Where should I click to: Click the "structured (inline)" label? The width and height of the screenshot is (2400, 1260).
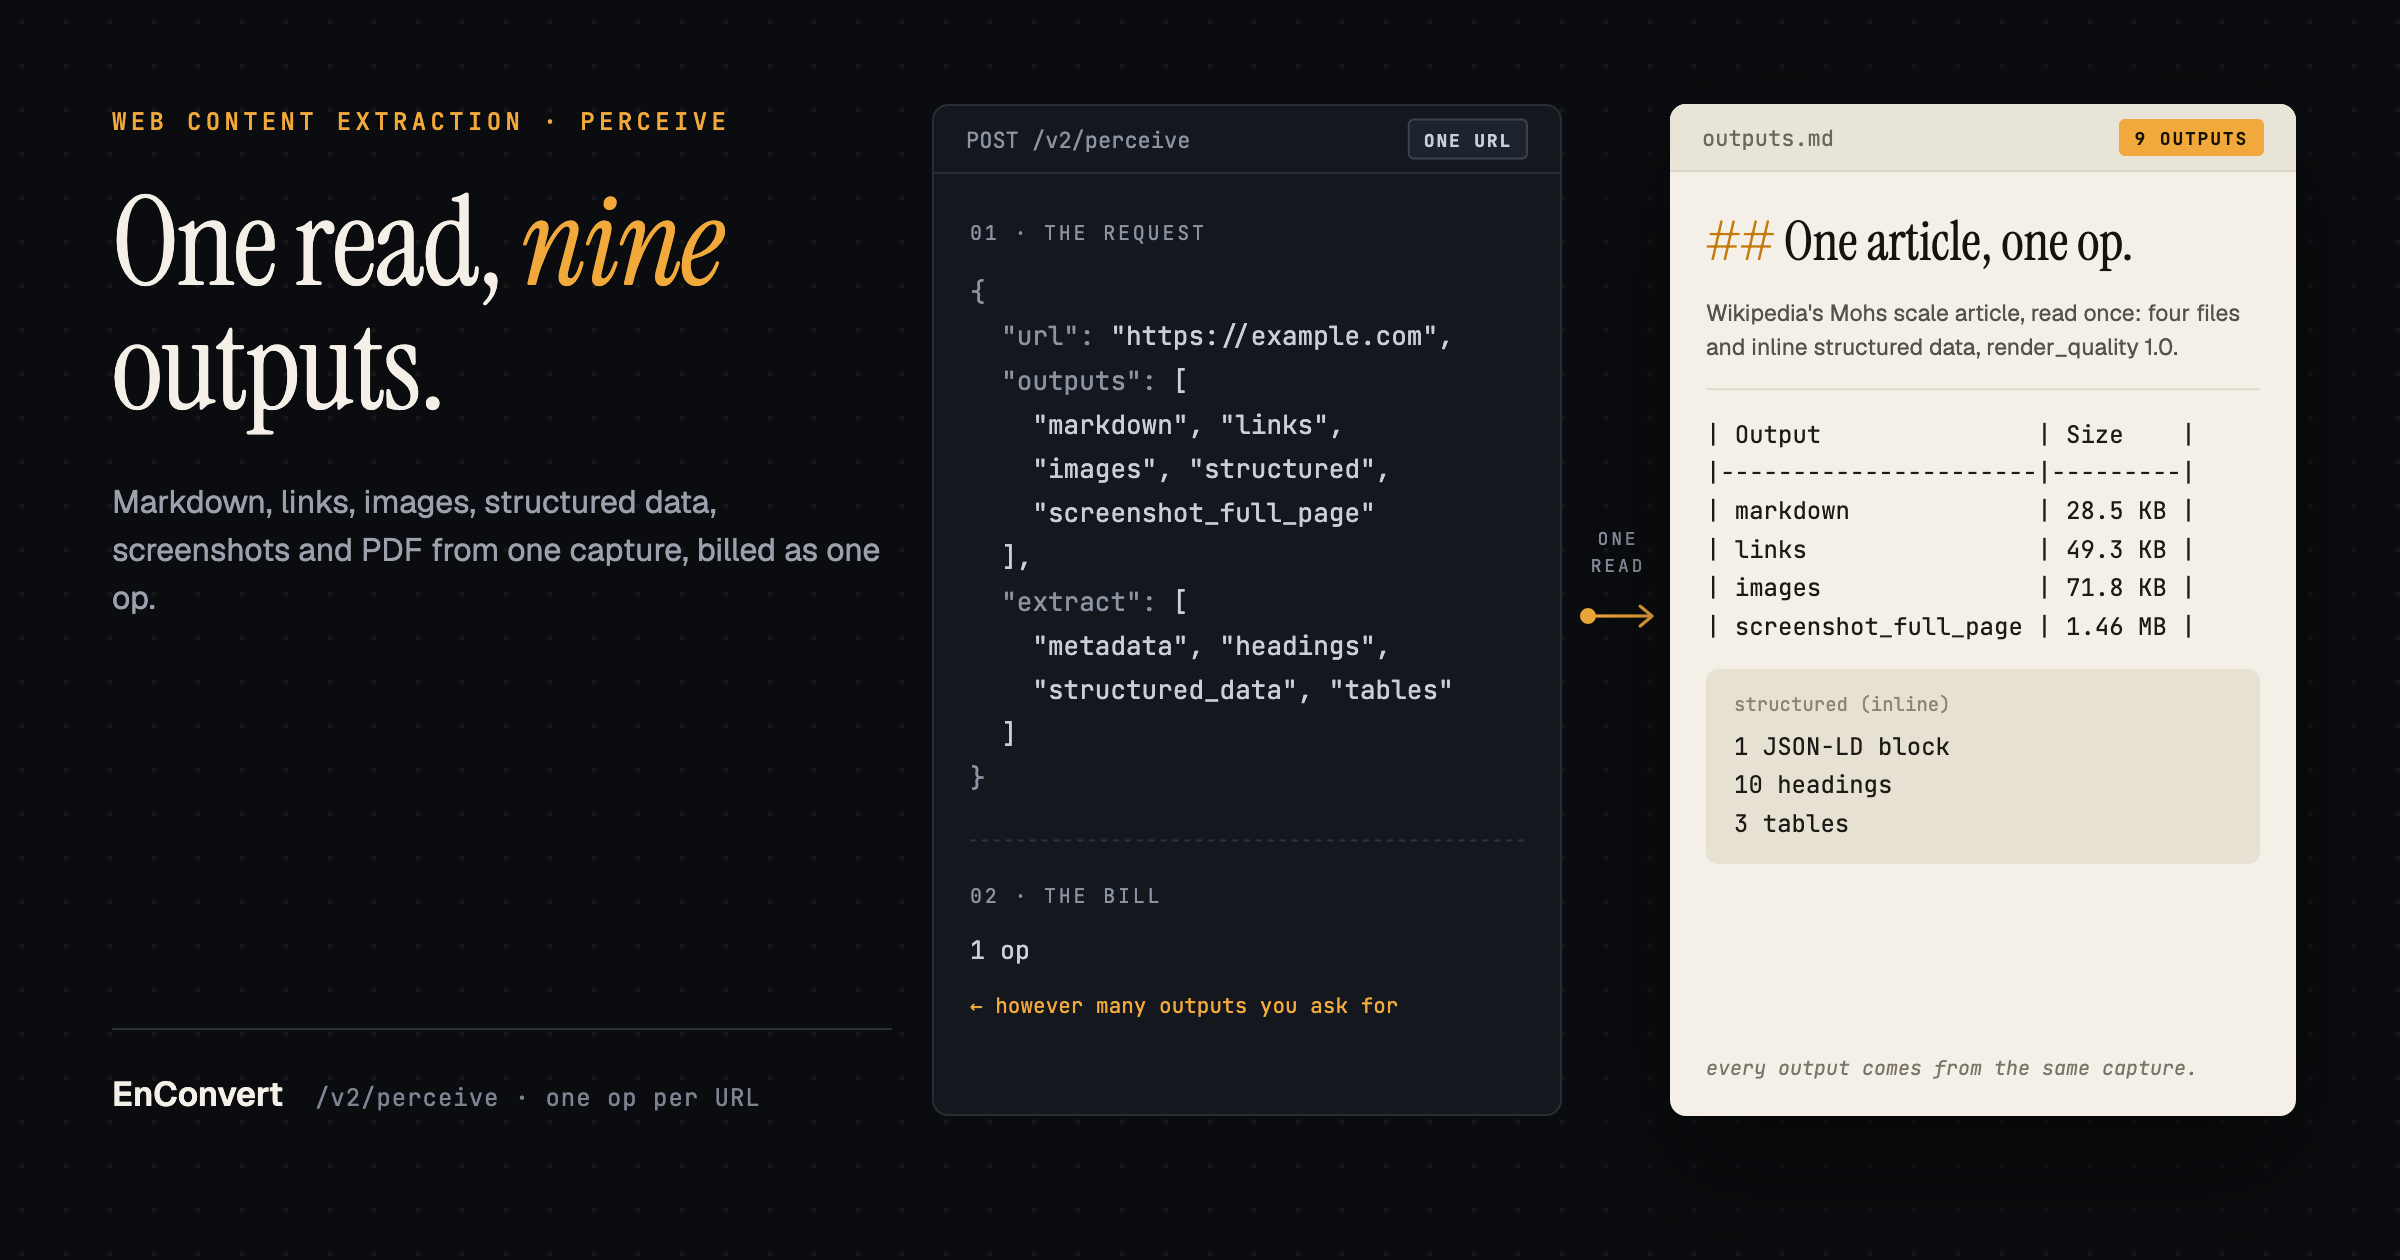[1841, 704]
